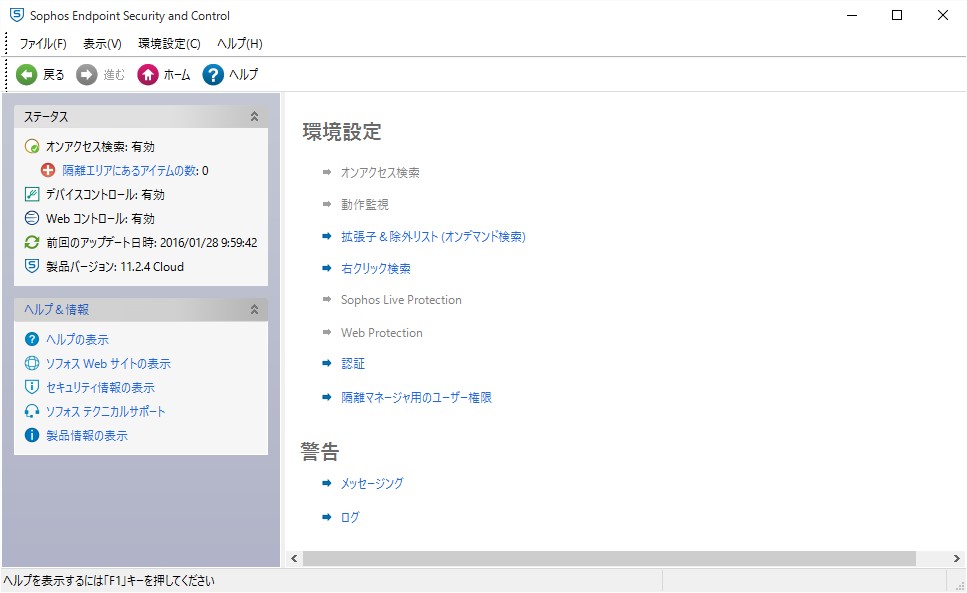The height and width of the screenshot is (593, 967).
Task: Click the red quarantine items plus icon
Action: click(x=47, y=170)
